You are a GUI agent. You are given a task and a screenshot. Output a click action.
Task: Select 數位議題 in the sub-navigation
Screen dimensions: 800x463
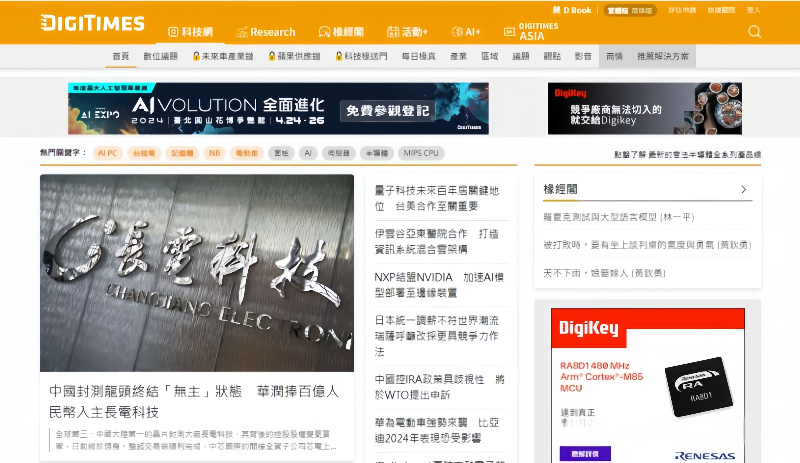(160, 56)
